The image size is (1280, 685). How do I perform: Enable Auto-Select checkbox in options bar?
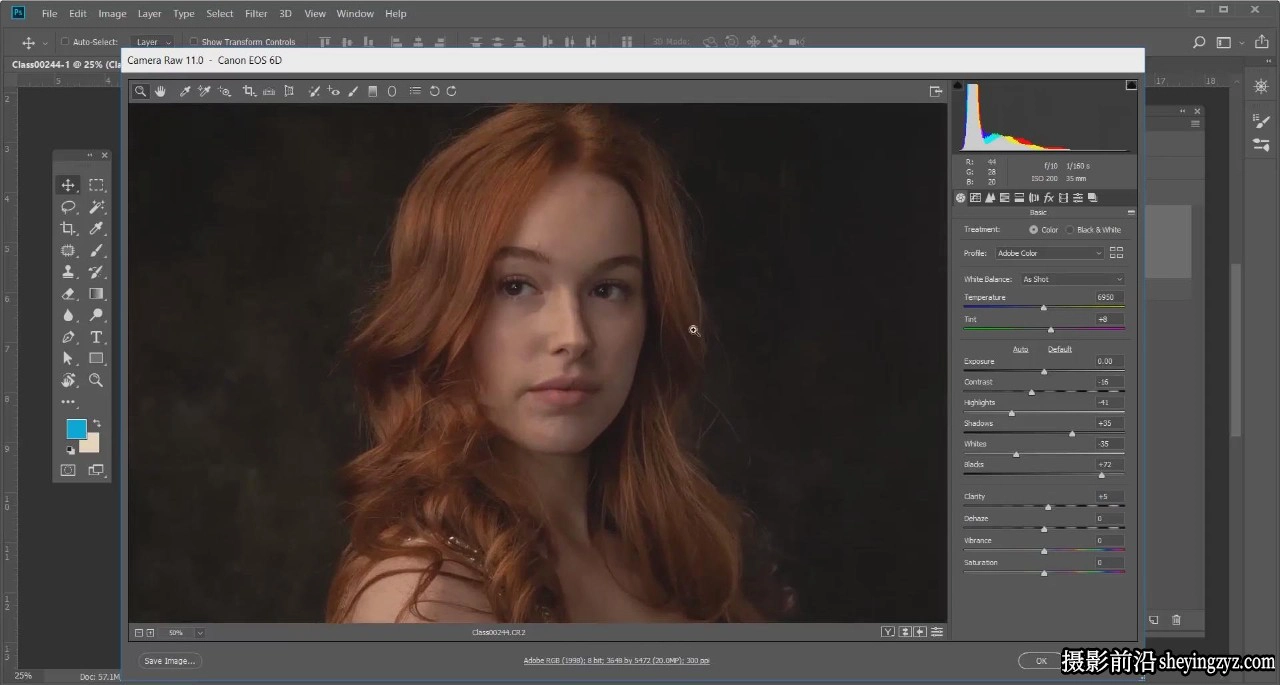[x=65, y=42]
